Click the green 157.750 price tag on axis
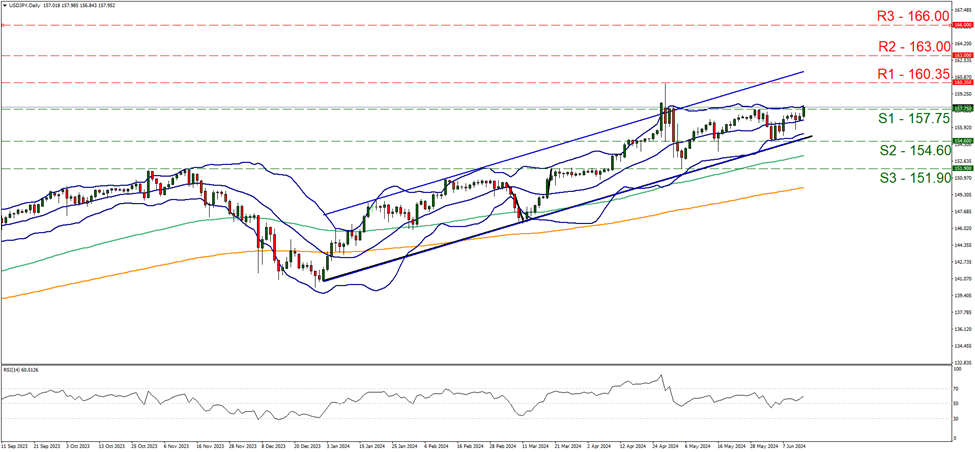 [960, 108]
